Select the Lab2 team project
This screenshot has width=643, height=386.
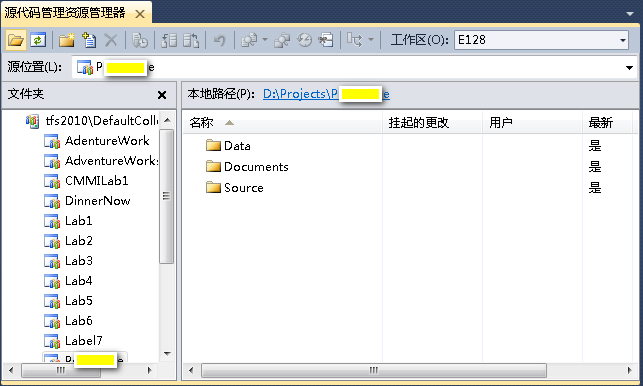point(78,241)
